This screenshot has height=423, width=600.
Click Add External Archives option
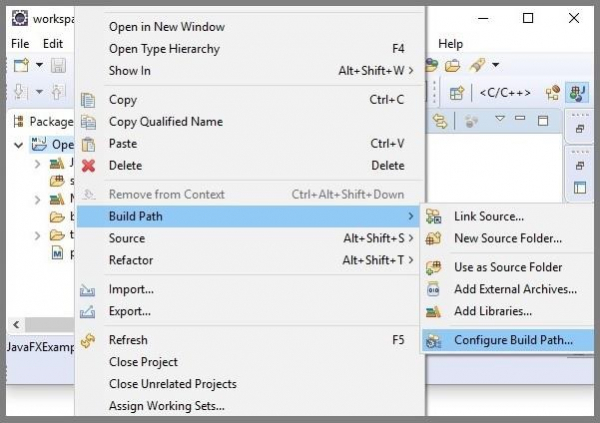[515, 289]
